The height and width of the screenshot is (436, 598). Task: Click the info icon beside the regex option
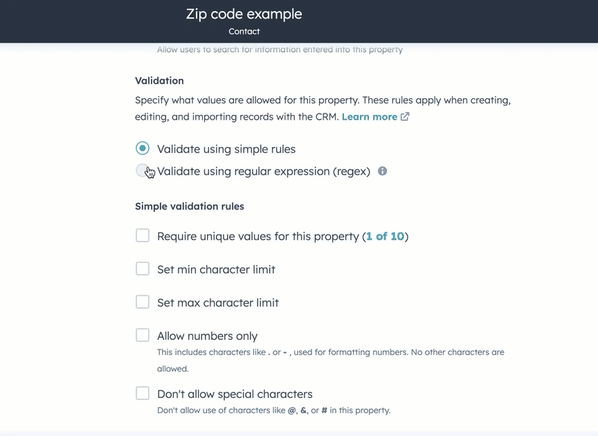coord(382,171)
